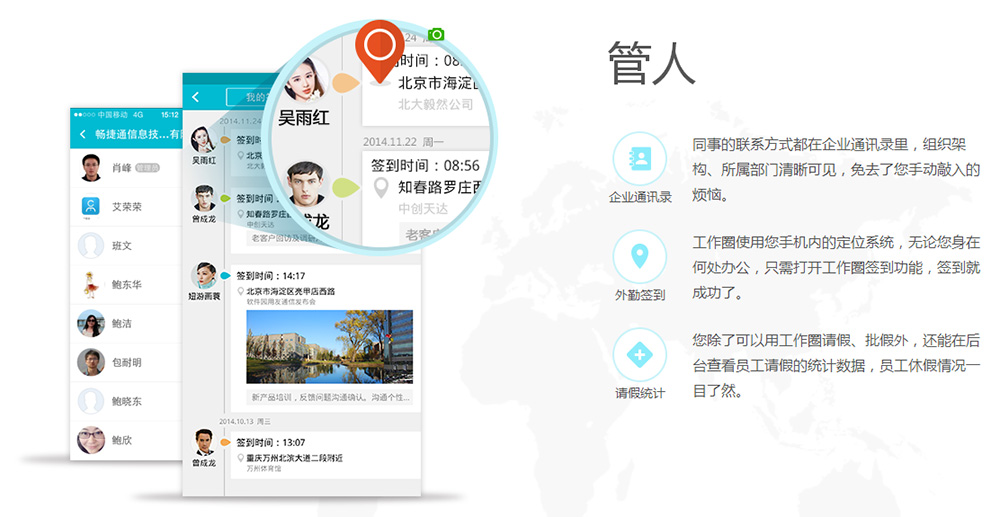Open contact 包耐明 in the list
Viewport: 1000px width, 517px height.
[126, 362]
